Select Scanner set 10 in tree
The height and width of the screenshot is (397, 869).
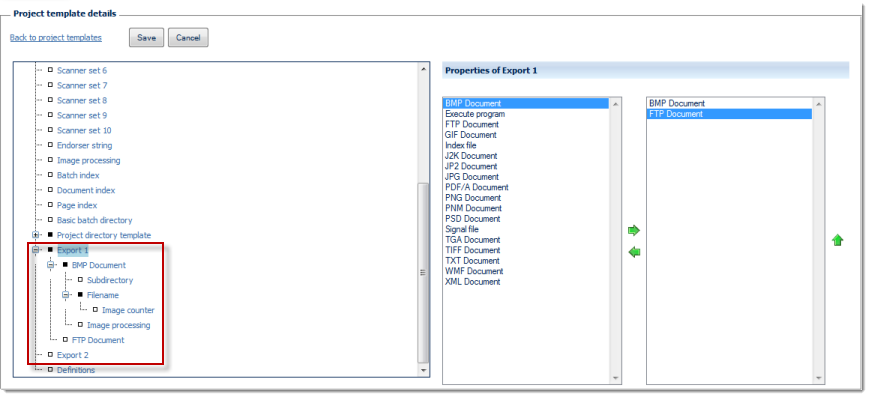[84, 130]
